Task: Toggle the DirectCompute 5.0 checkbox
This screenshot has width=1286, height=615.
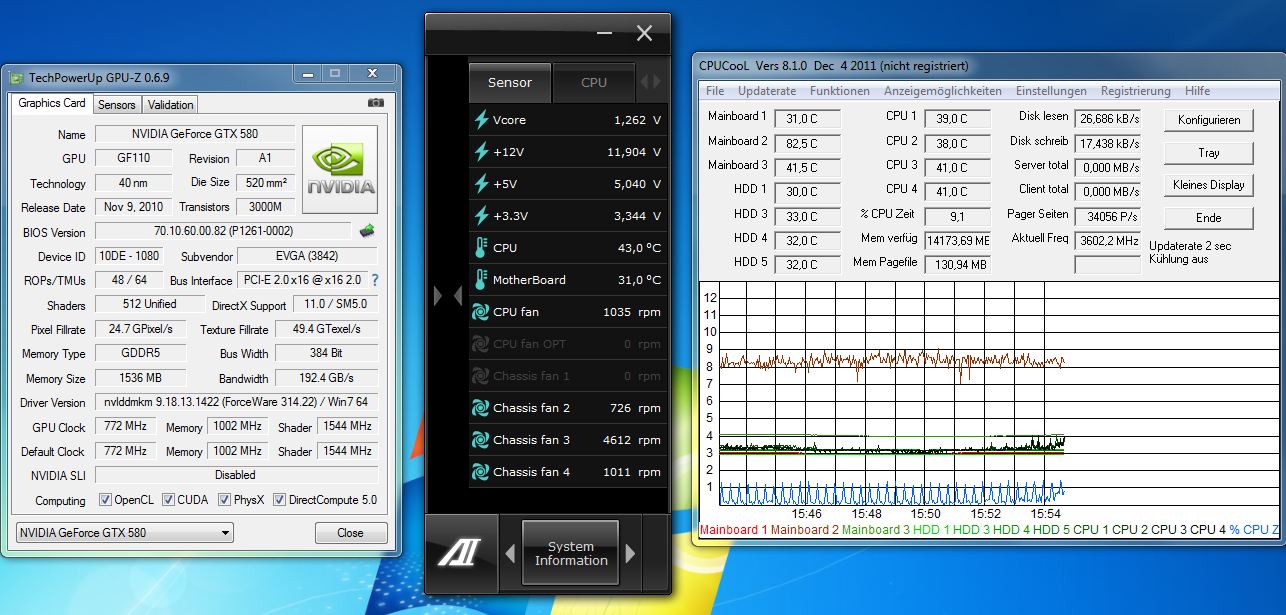Action: pyautogui.click(x=279, y=500)
